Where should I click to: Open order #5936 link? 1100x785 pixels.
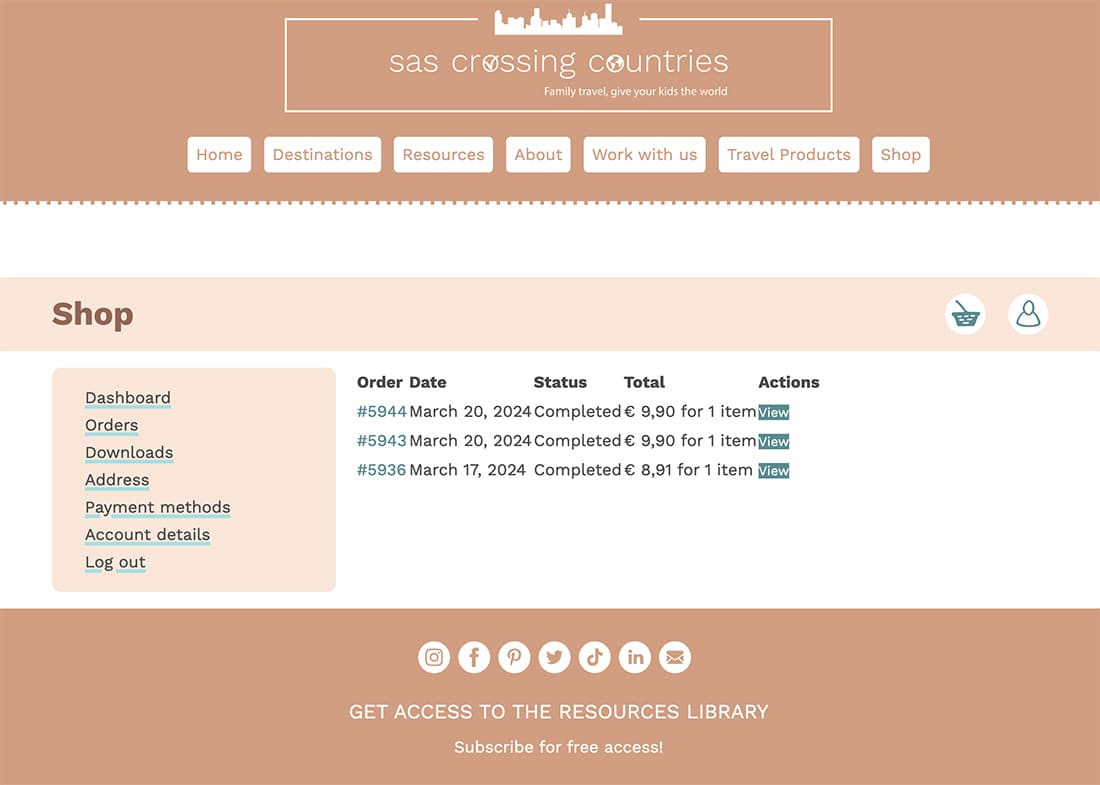coord(382,470)
